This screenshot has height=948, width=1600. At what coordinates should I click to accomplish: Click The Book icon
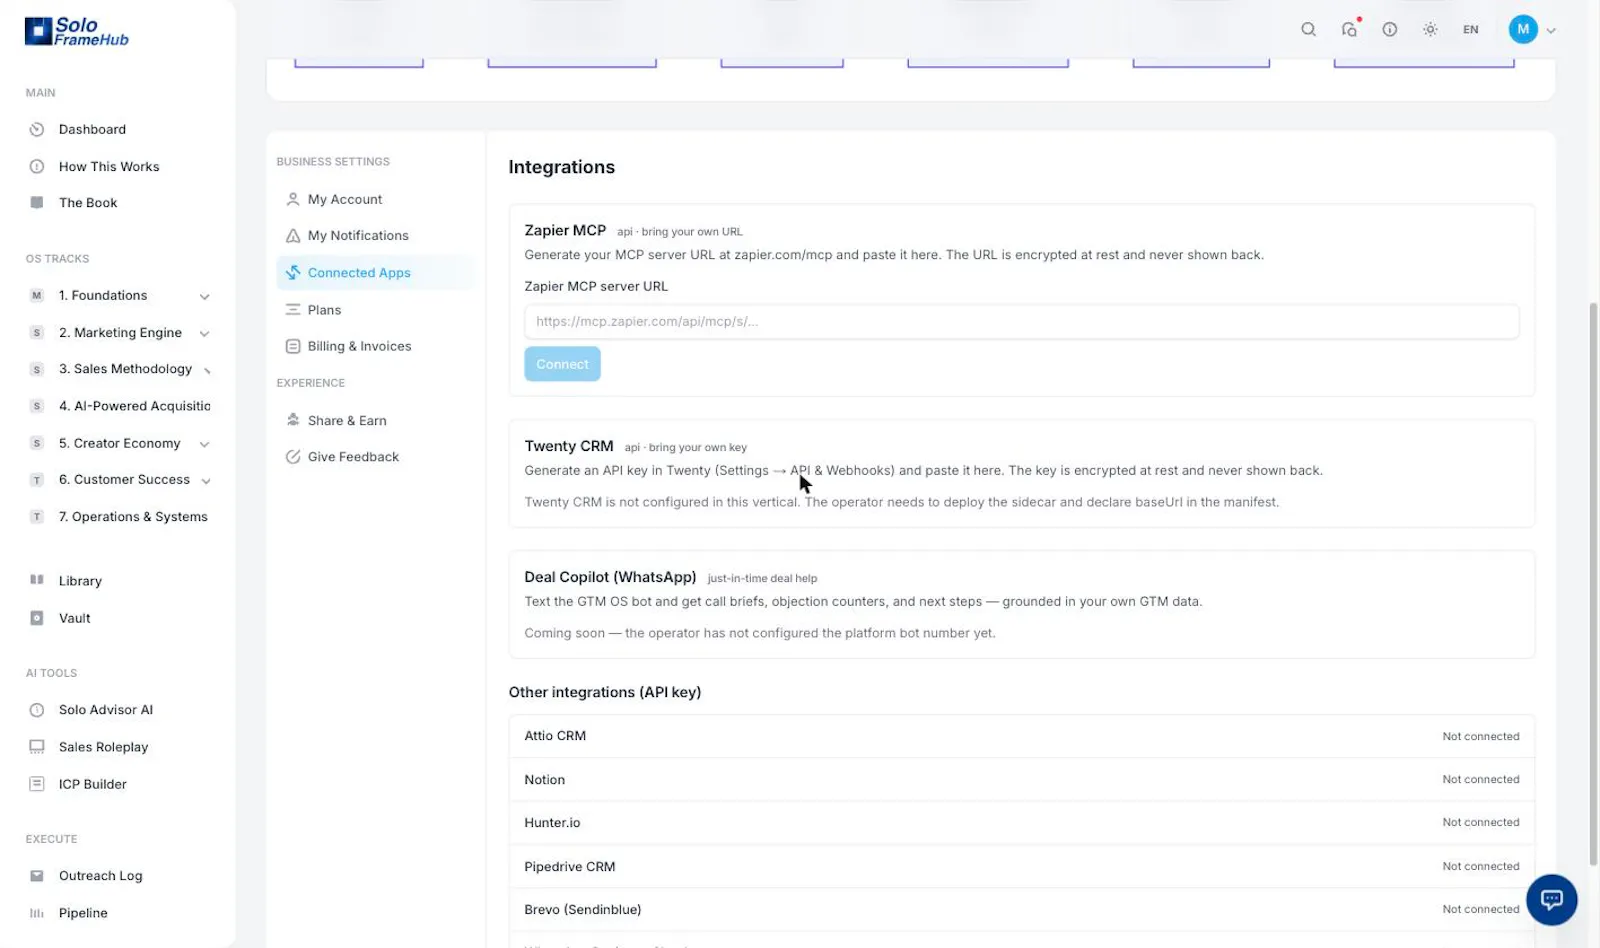37,202
